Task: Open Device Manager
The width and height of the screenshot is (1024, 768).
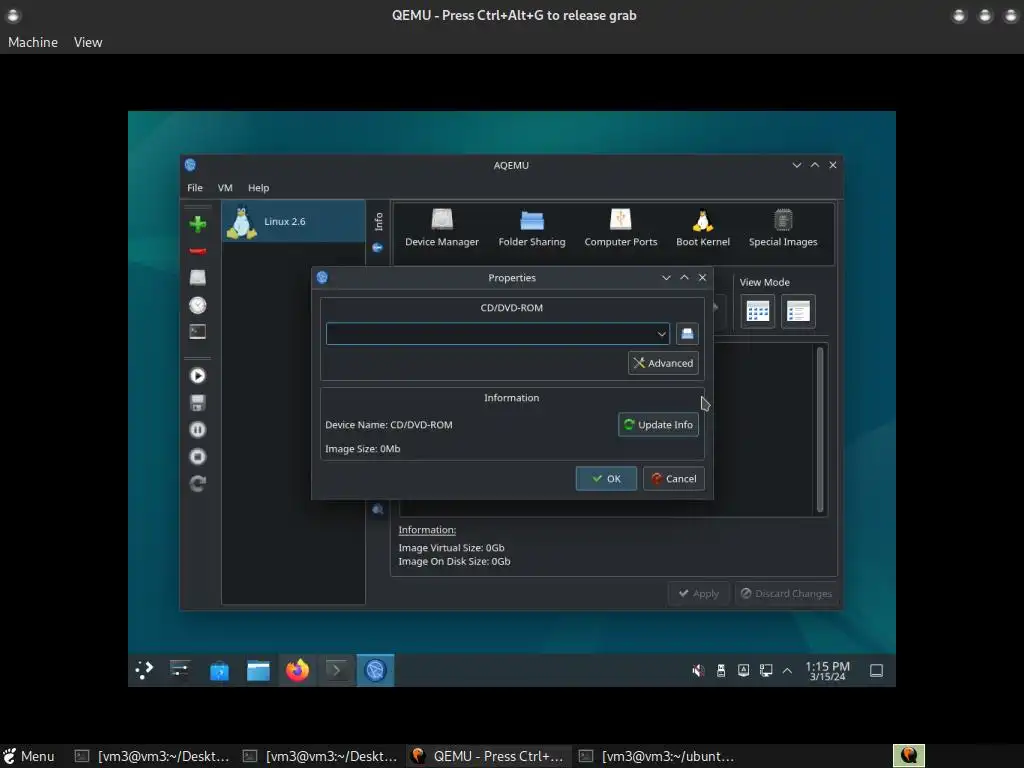Action: click(442, 228)
